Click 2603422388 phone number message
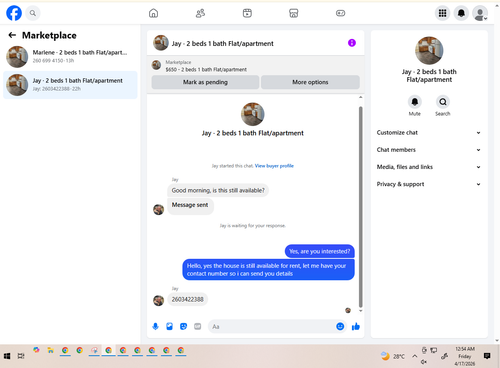 coord(187,299)
